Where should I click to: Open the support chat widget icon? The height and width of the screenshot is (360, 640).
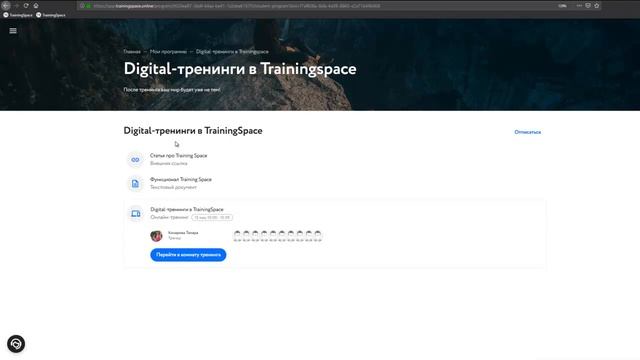[x=16, y=344]
